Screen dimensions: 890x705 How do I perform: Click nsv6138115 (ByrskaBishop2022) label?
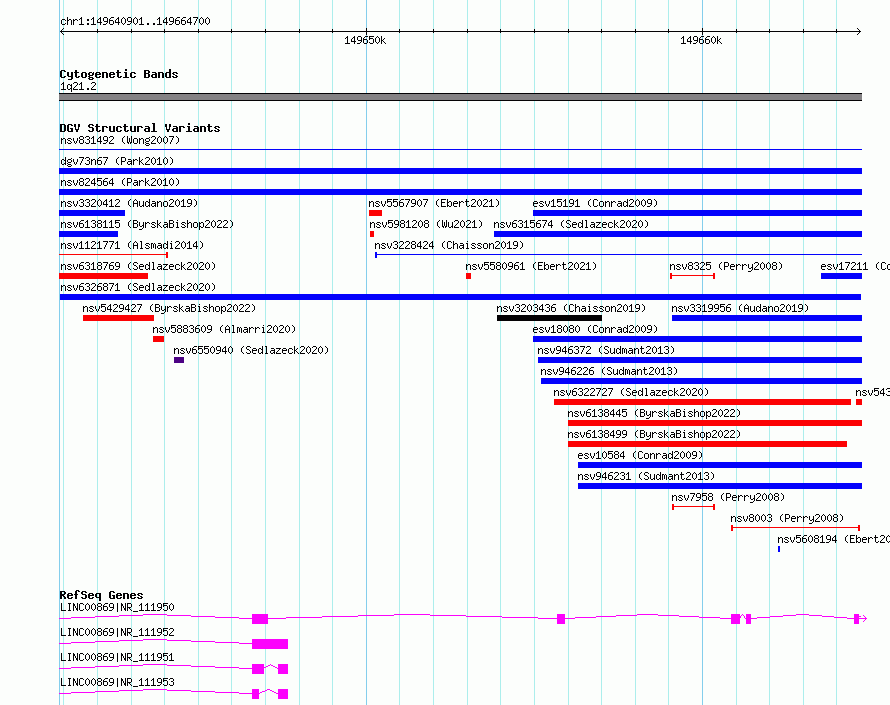click(147, 224)
